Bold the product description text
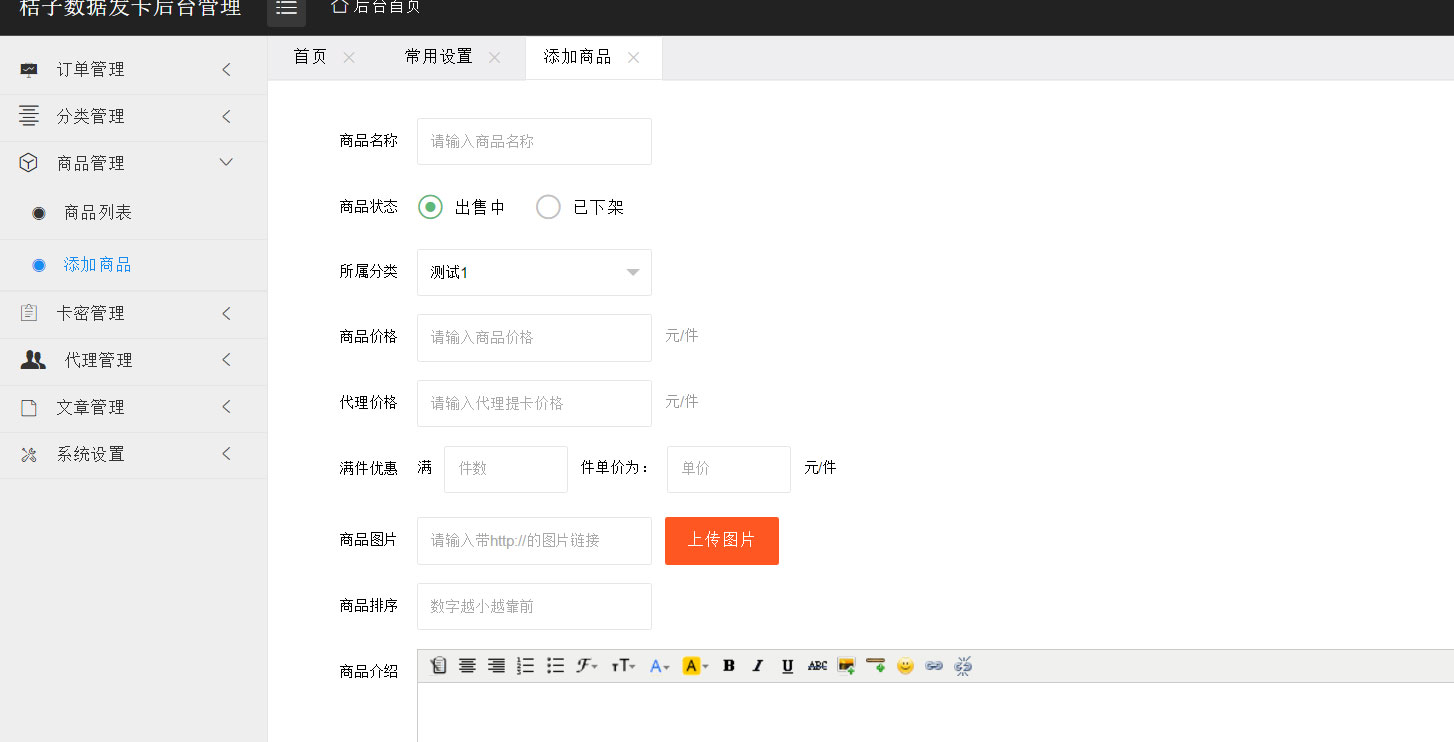Image resolution: width=1454 pixels, height=742 pixels. point(729,665)
